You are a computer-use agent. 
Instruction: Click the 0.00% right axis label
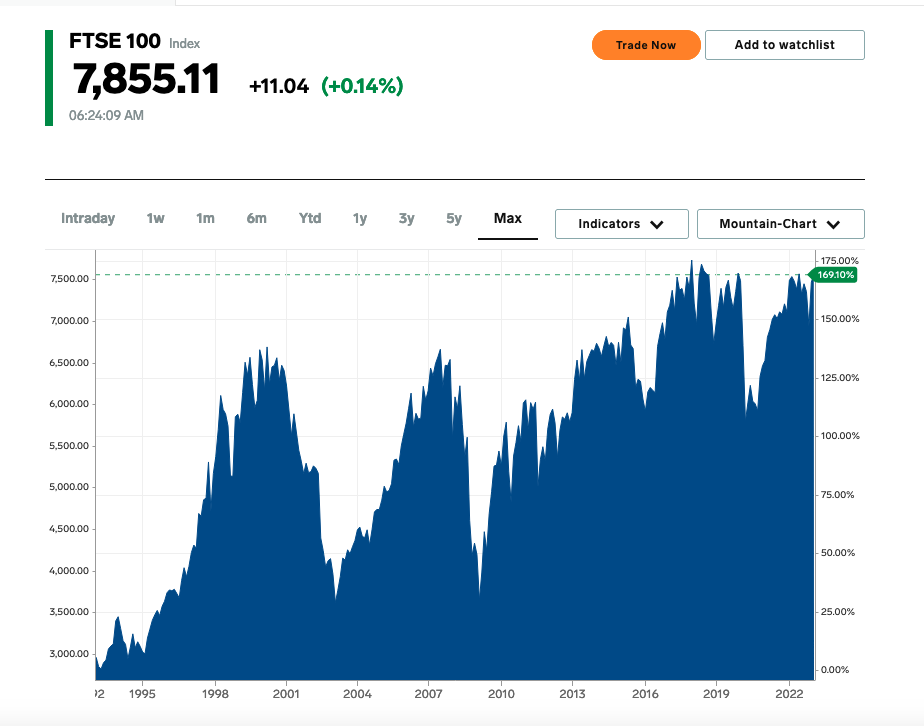pos(835,670)
